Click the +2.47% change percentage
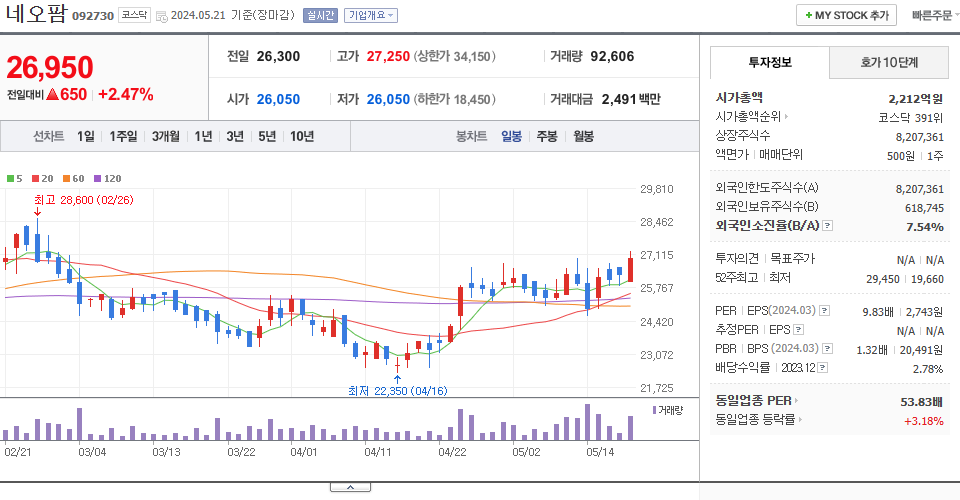 [126, 94]
